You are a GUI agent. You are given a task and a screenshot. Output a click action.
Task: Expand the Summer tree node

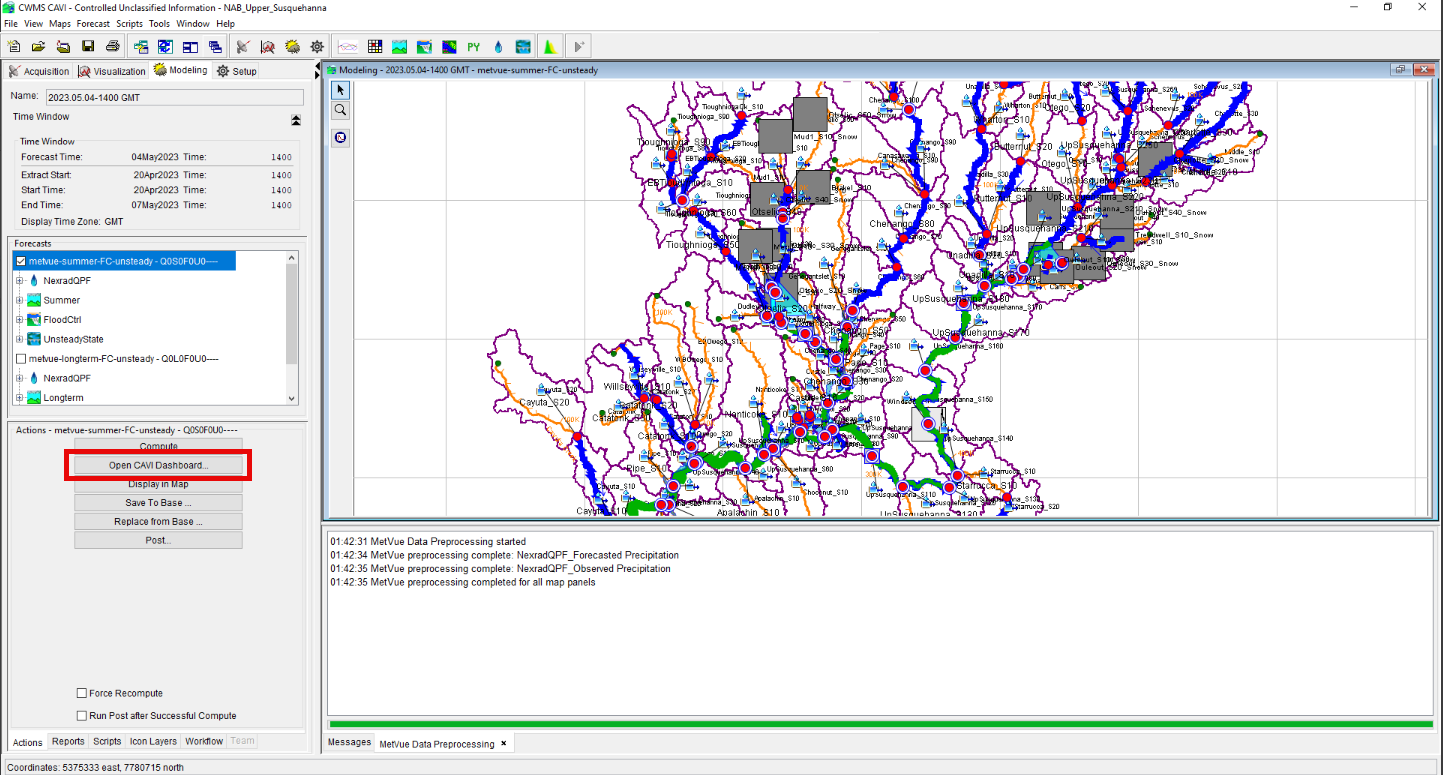19,300
